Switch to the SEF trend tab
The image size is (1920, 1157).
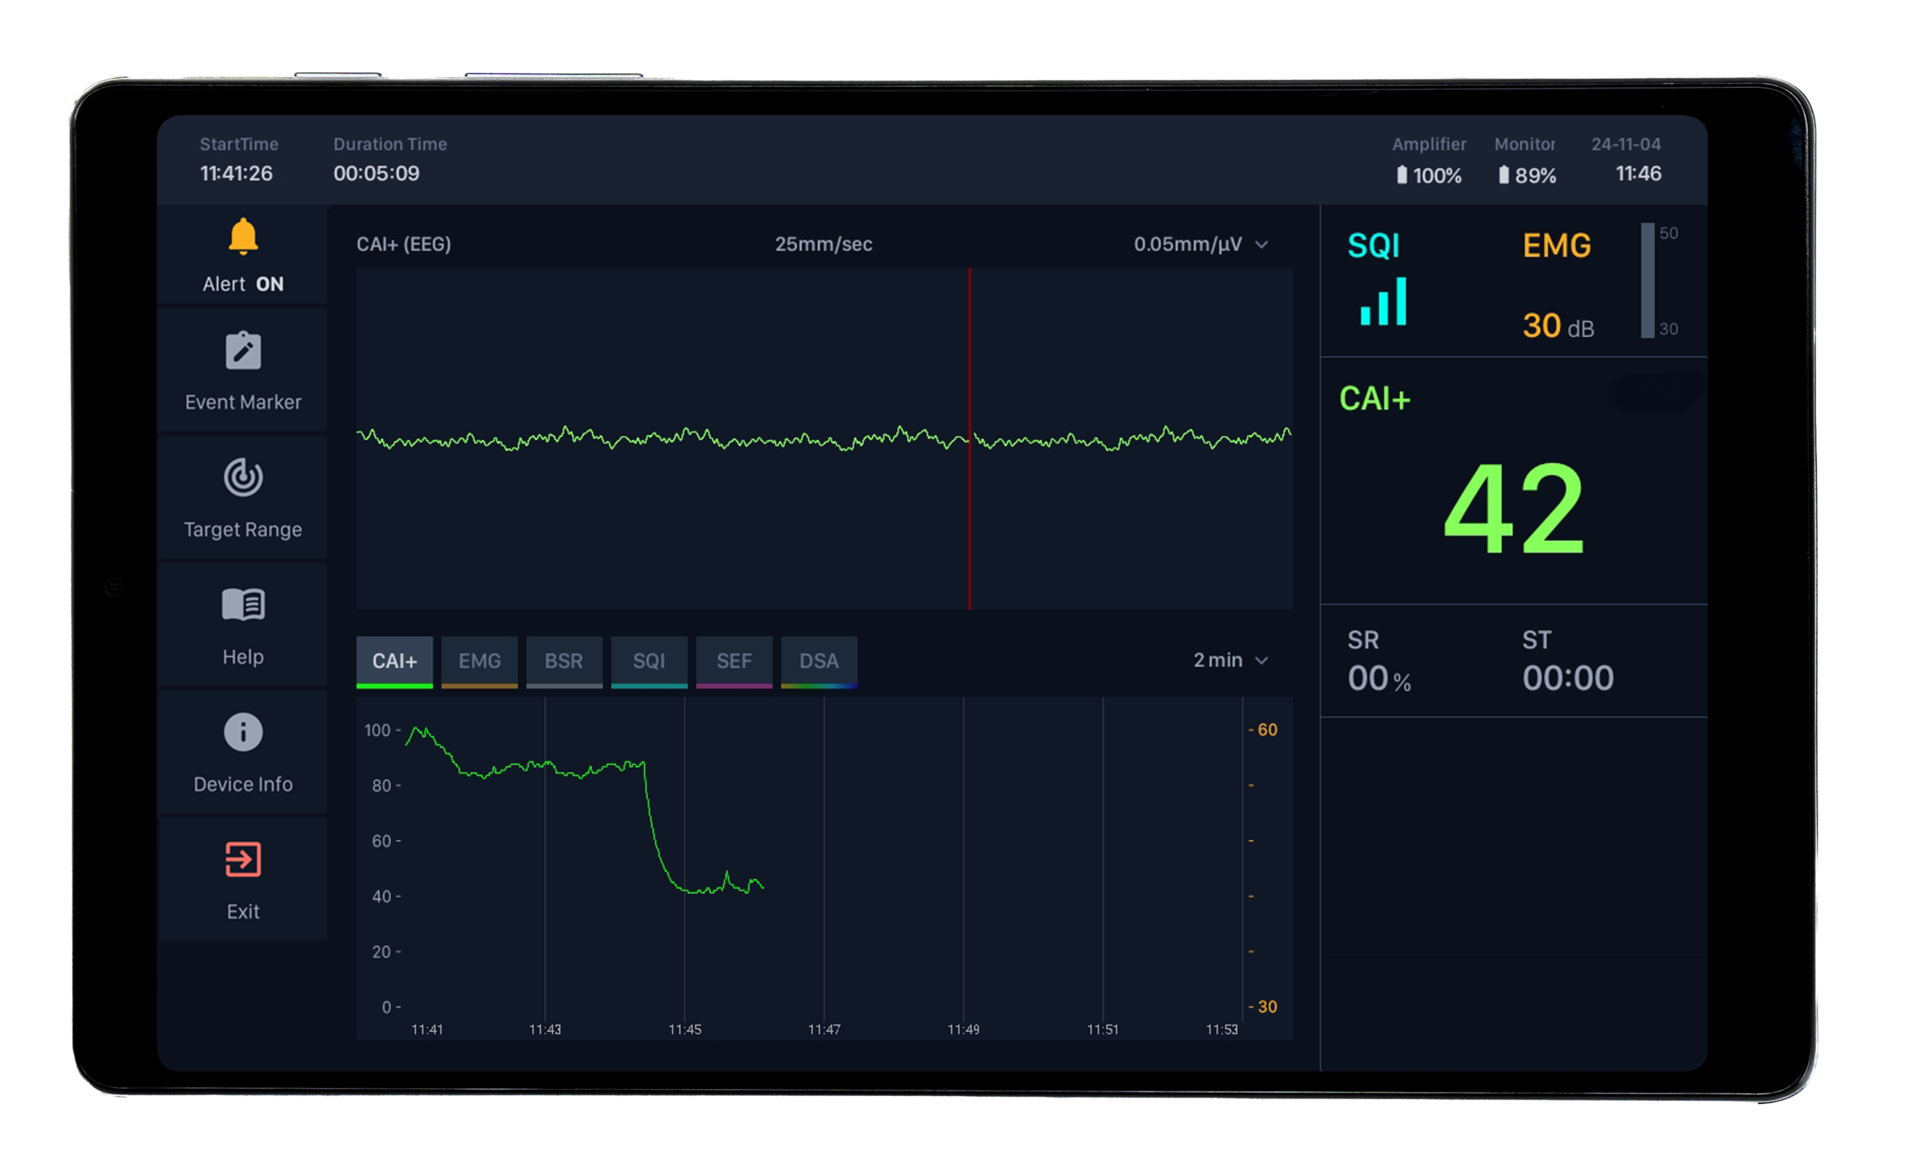pos(734,661)
